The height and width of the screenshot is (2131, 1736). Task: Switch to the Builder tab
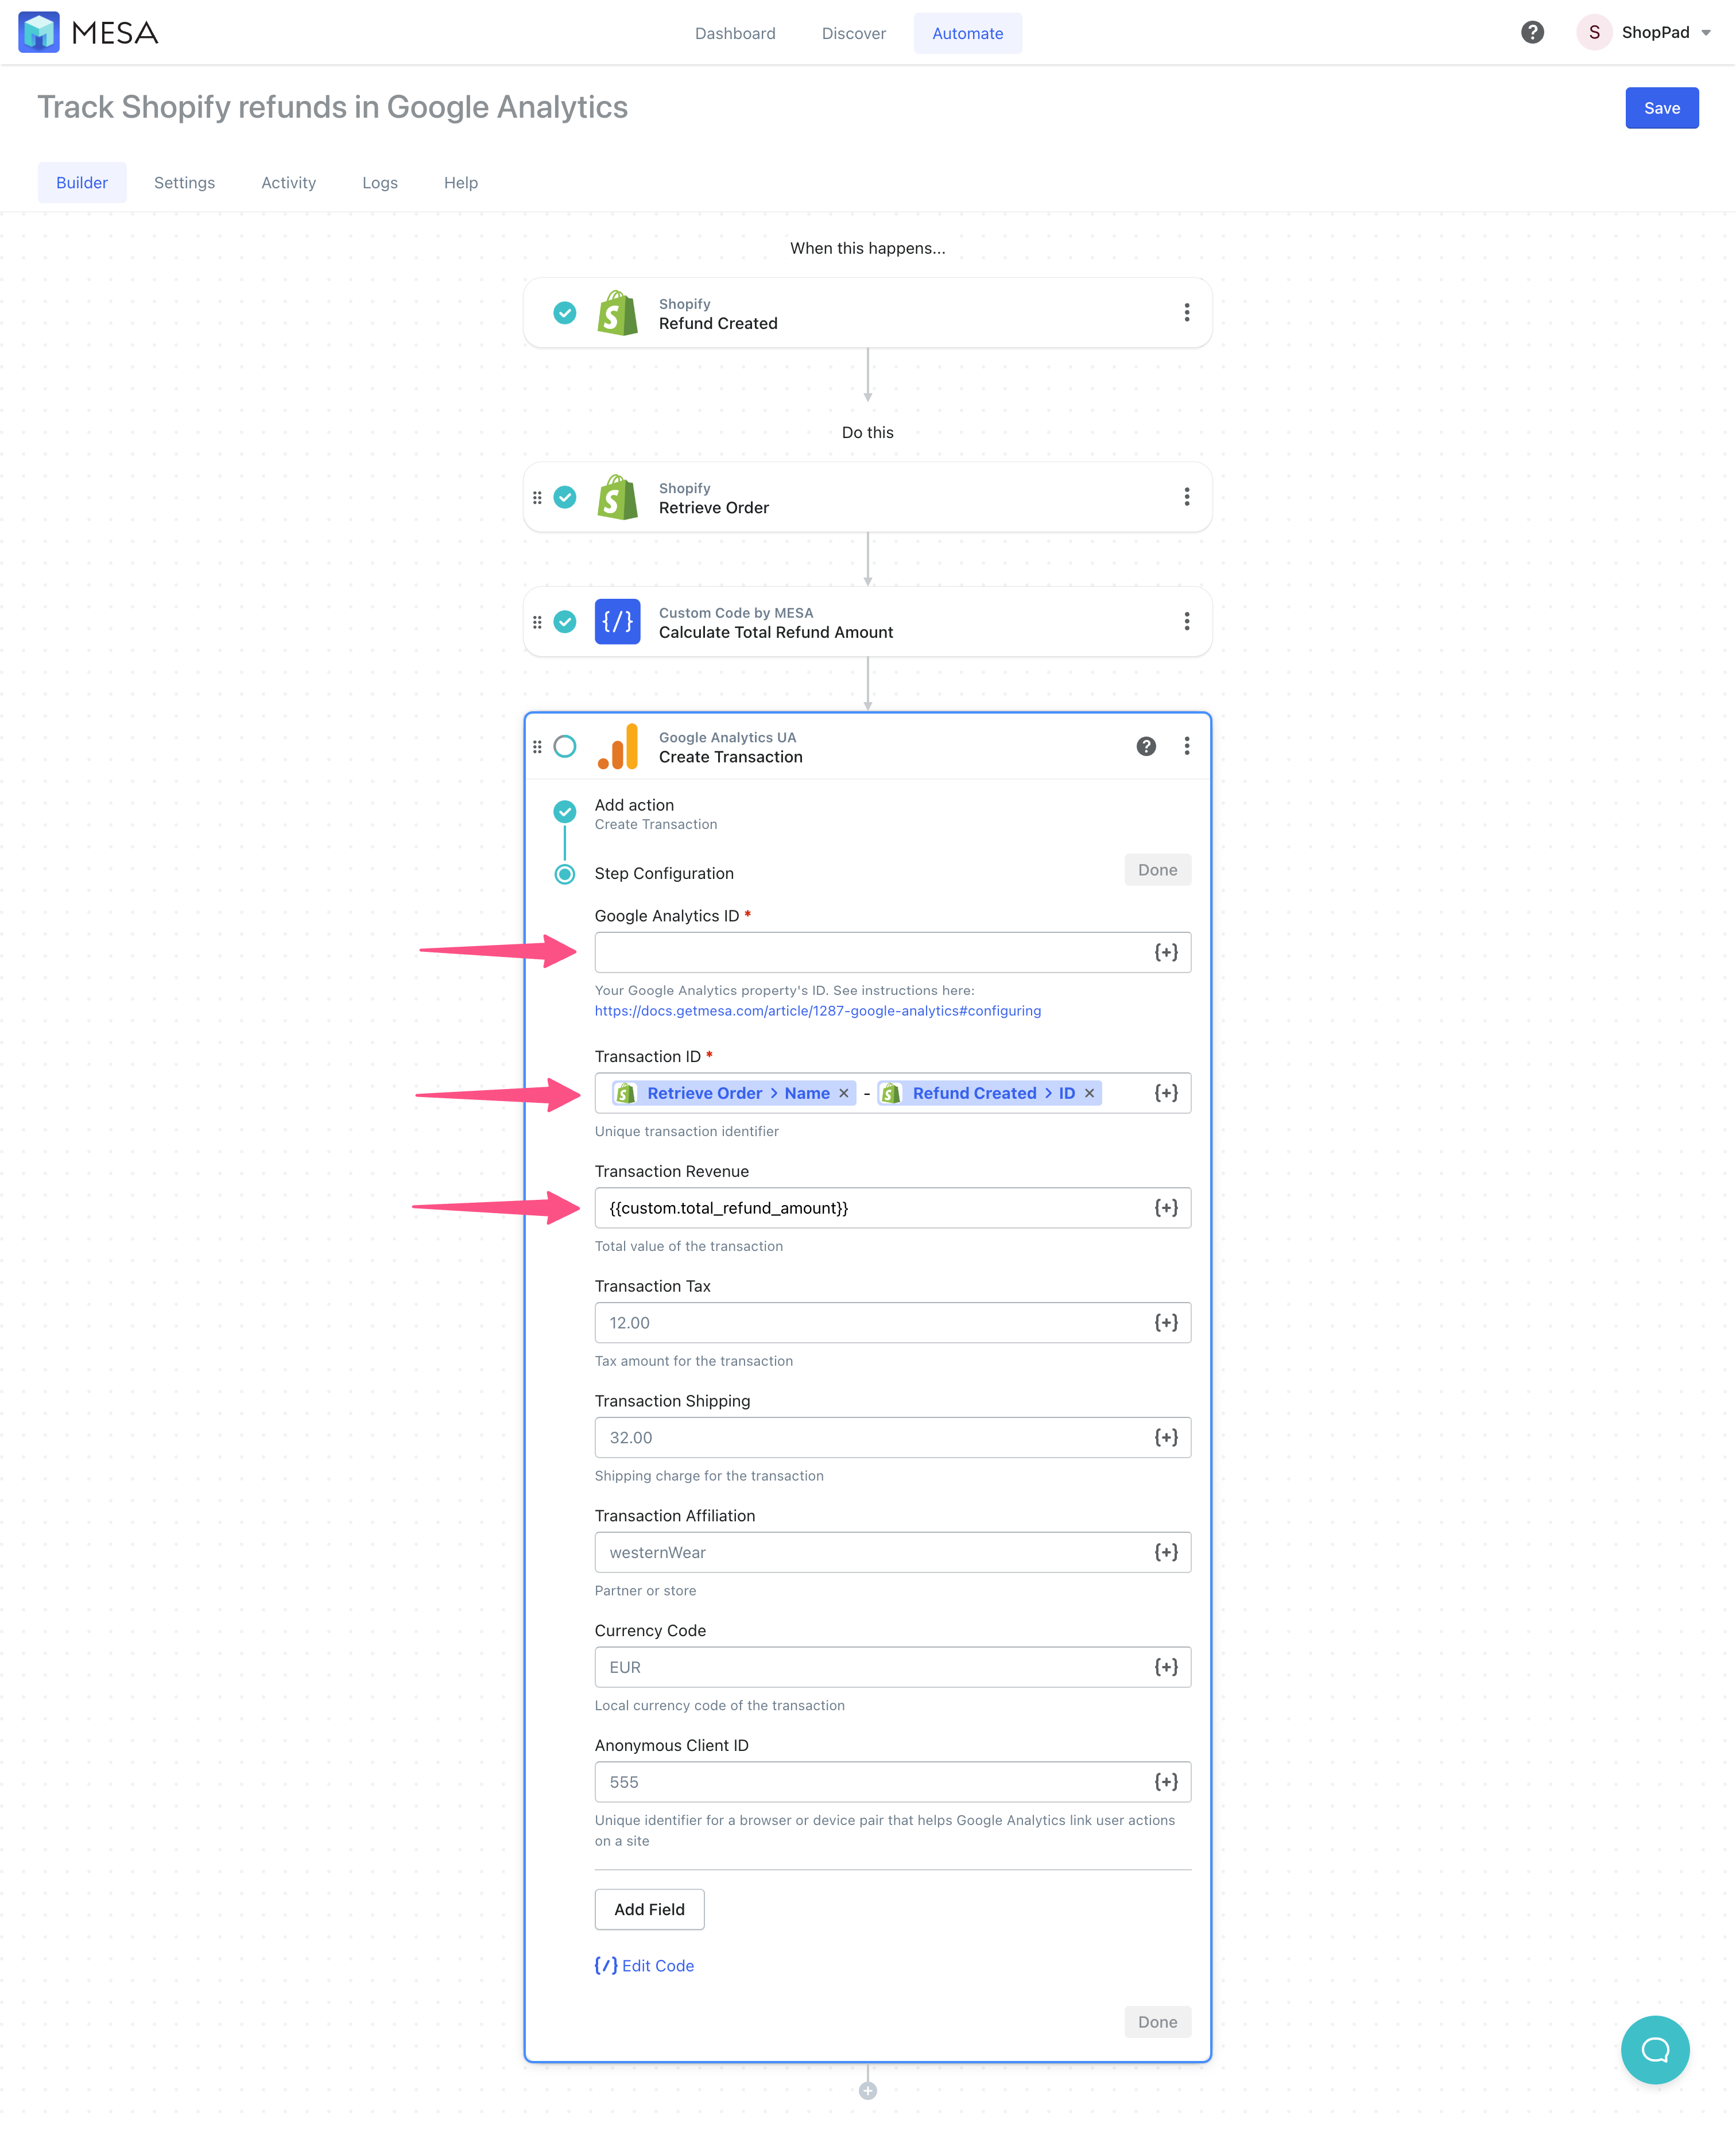pos(82,182)
